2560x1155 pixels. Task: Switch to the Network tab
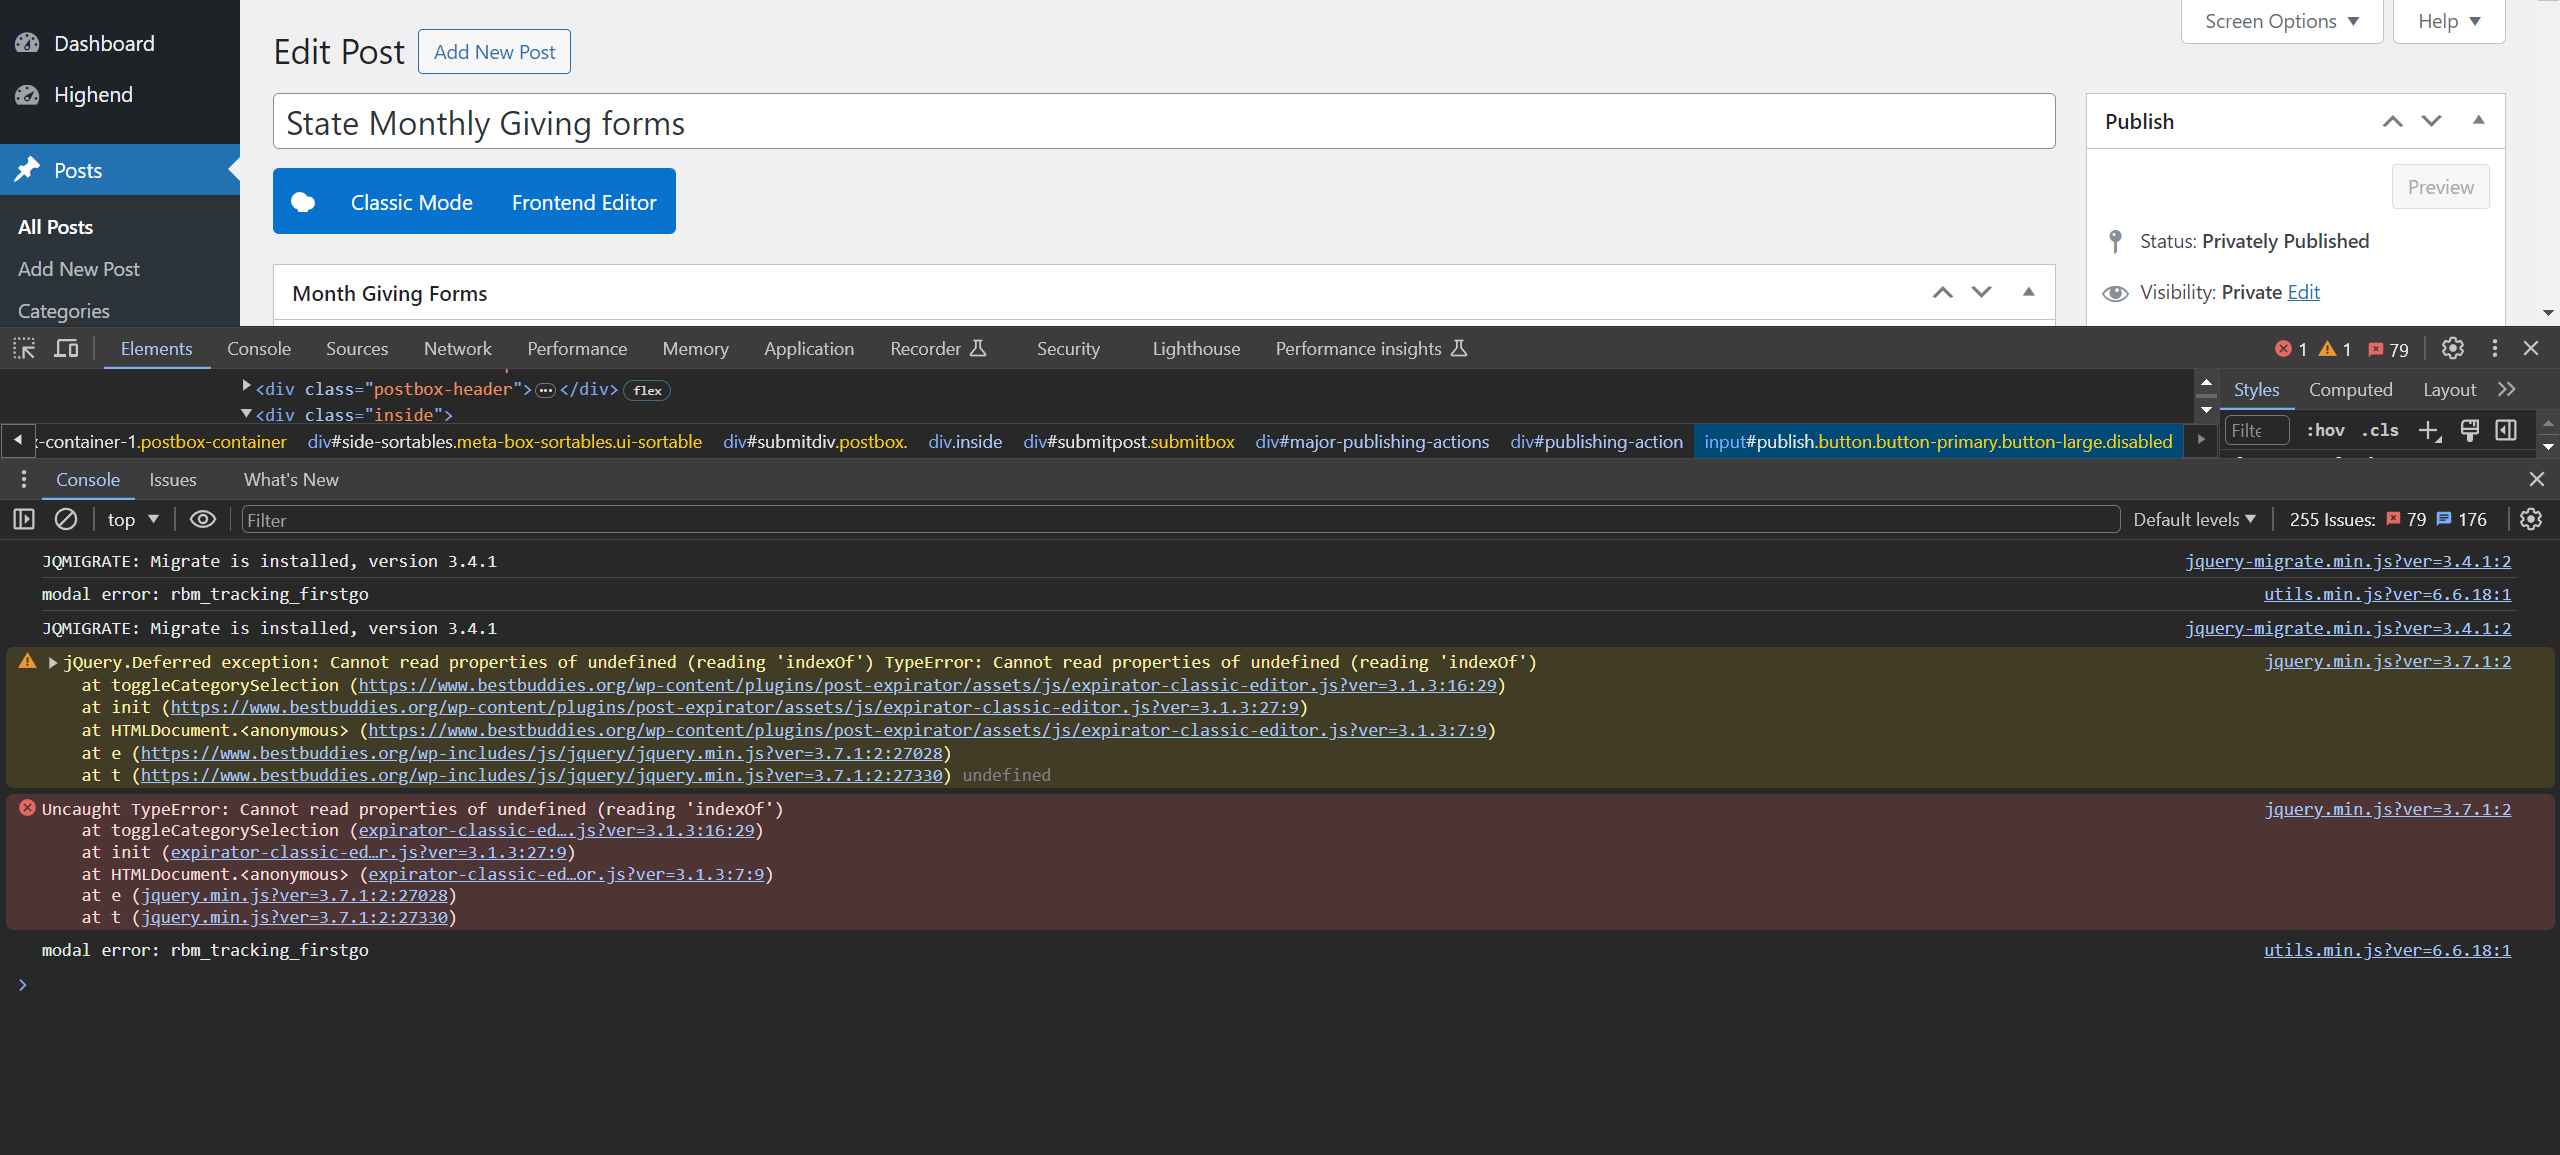[x=457, y=348]
